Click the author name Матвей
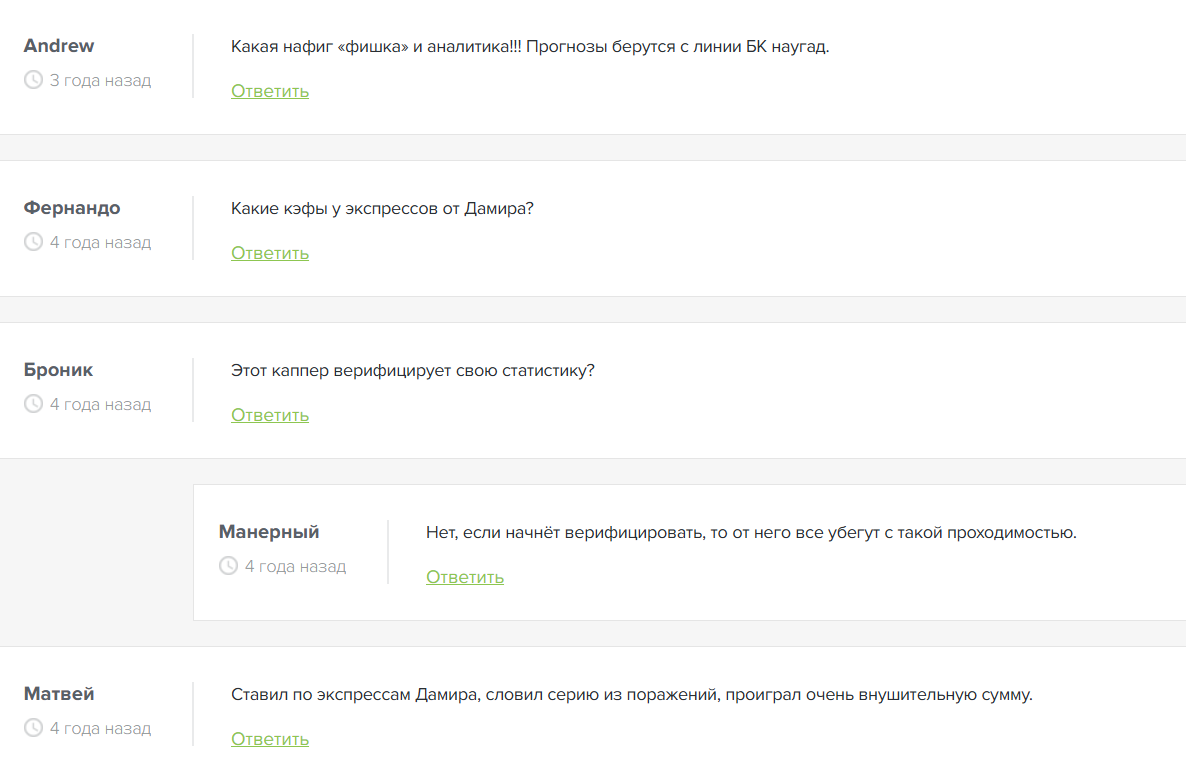The height and width of the screenshot is (771, 1186). click(x=59, y=694)
